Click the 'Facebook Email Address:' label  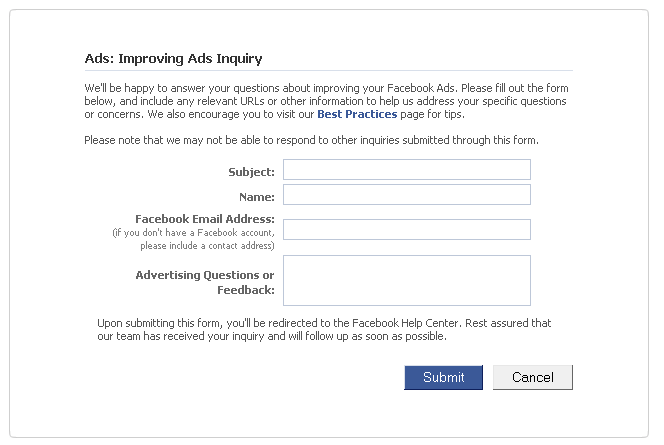point(205,219)
